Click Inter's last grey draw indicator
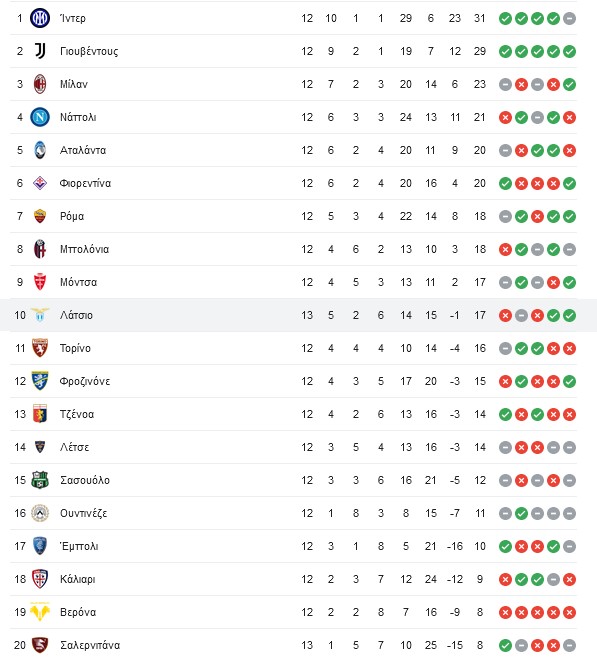Viewport: 597px width, 657px height. pyautogui.click(x=569, y=18)
